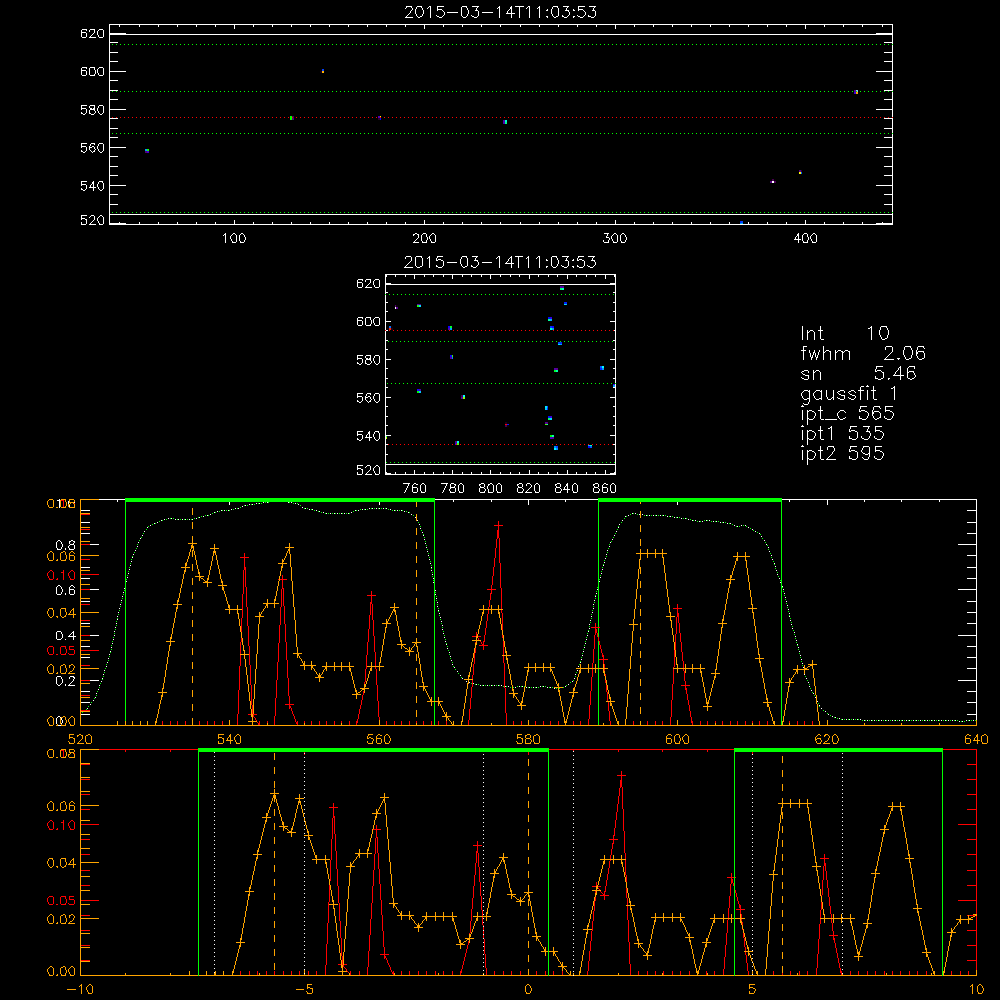1000x1000 pixels.
Task: Click the timestamp title above the small middle plot
Action: [501, 262]
